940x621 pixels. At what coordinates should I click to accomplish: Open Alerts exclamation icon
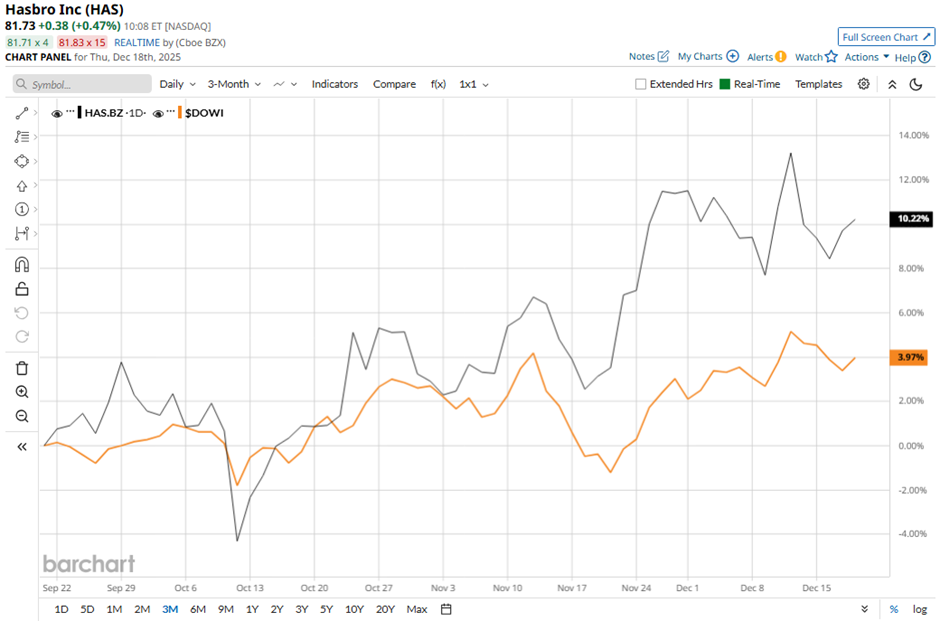point(781,56)
